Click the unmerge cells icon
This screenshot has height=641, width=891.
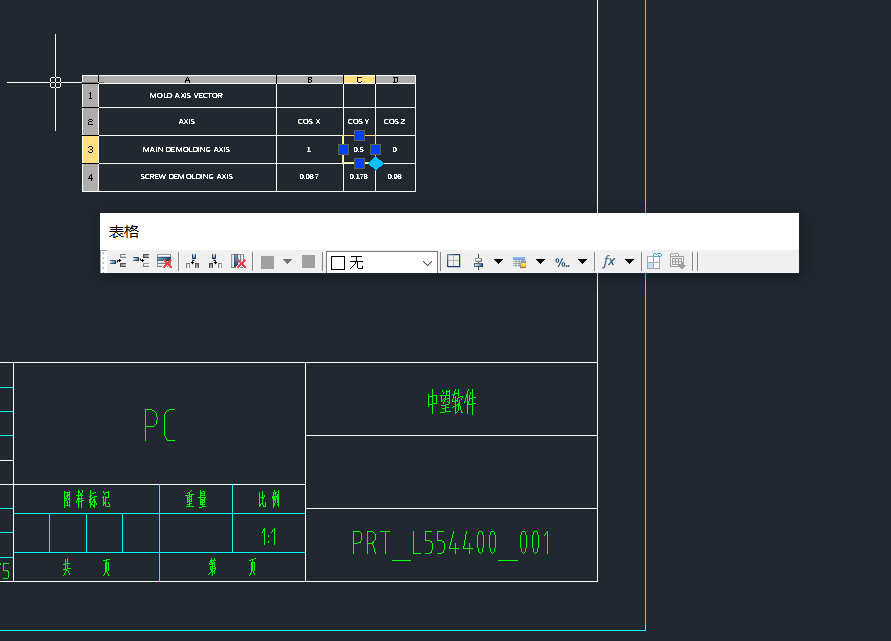(309, 261)
